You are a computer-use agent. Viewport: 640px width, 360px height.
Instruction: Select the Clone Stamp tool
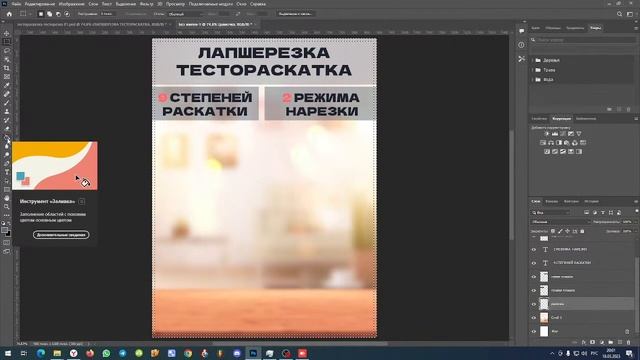coord(7,111)
